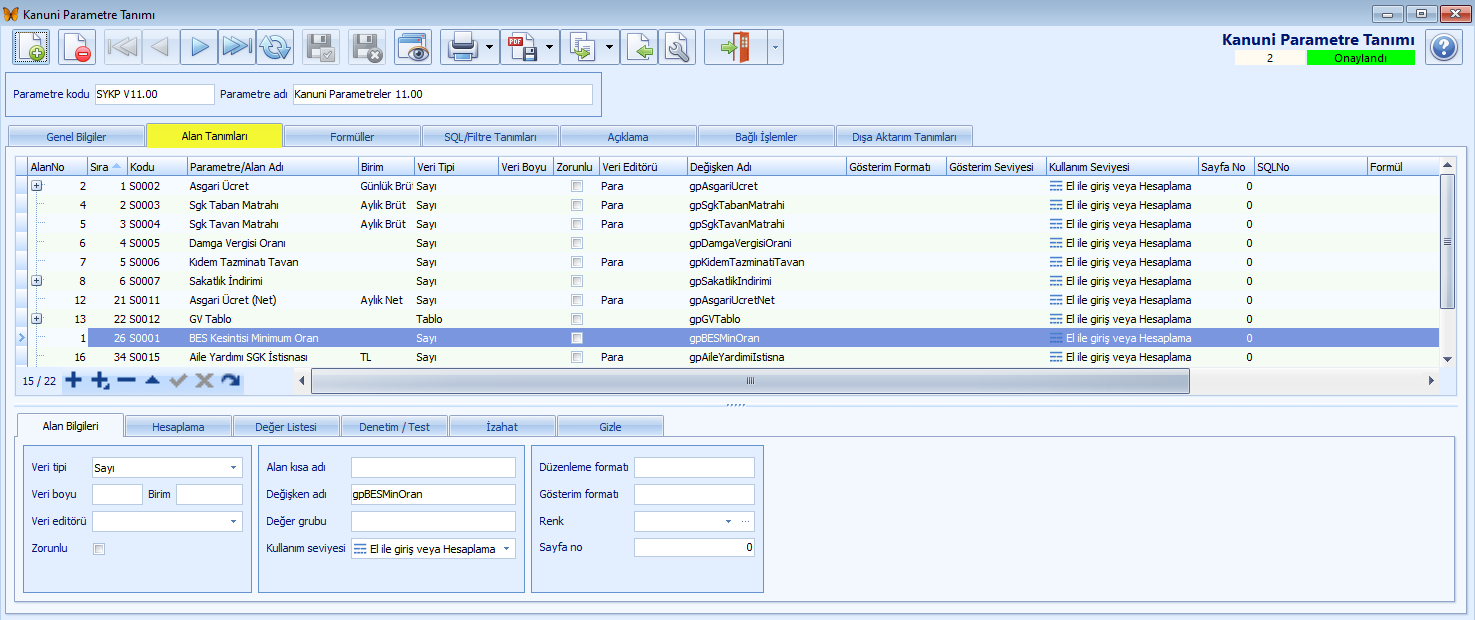Screen dimensions: 1475x620
Task: Open the Hesaplama tab
Action: pos(178,427)
